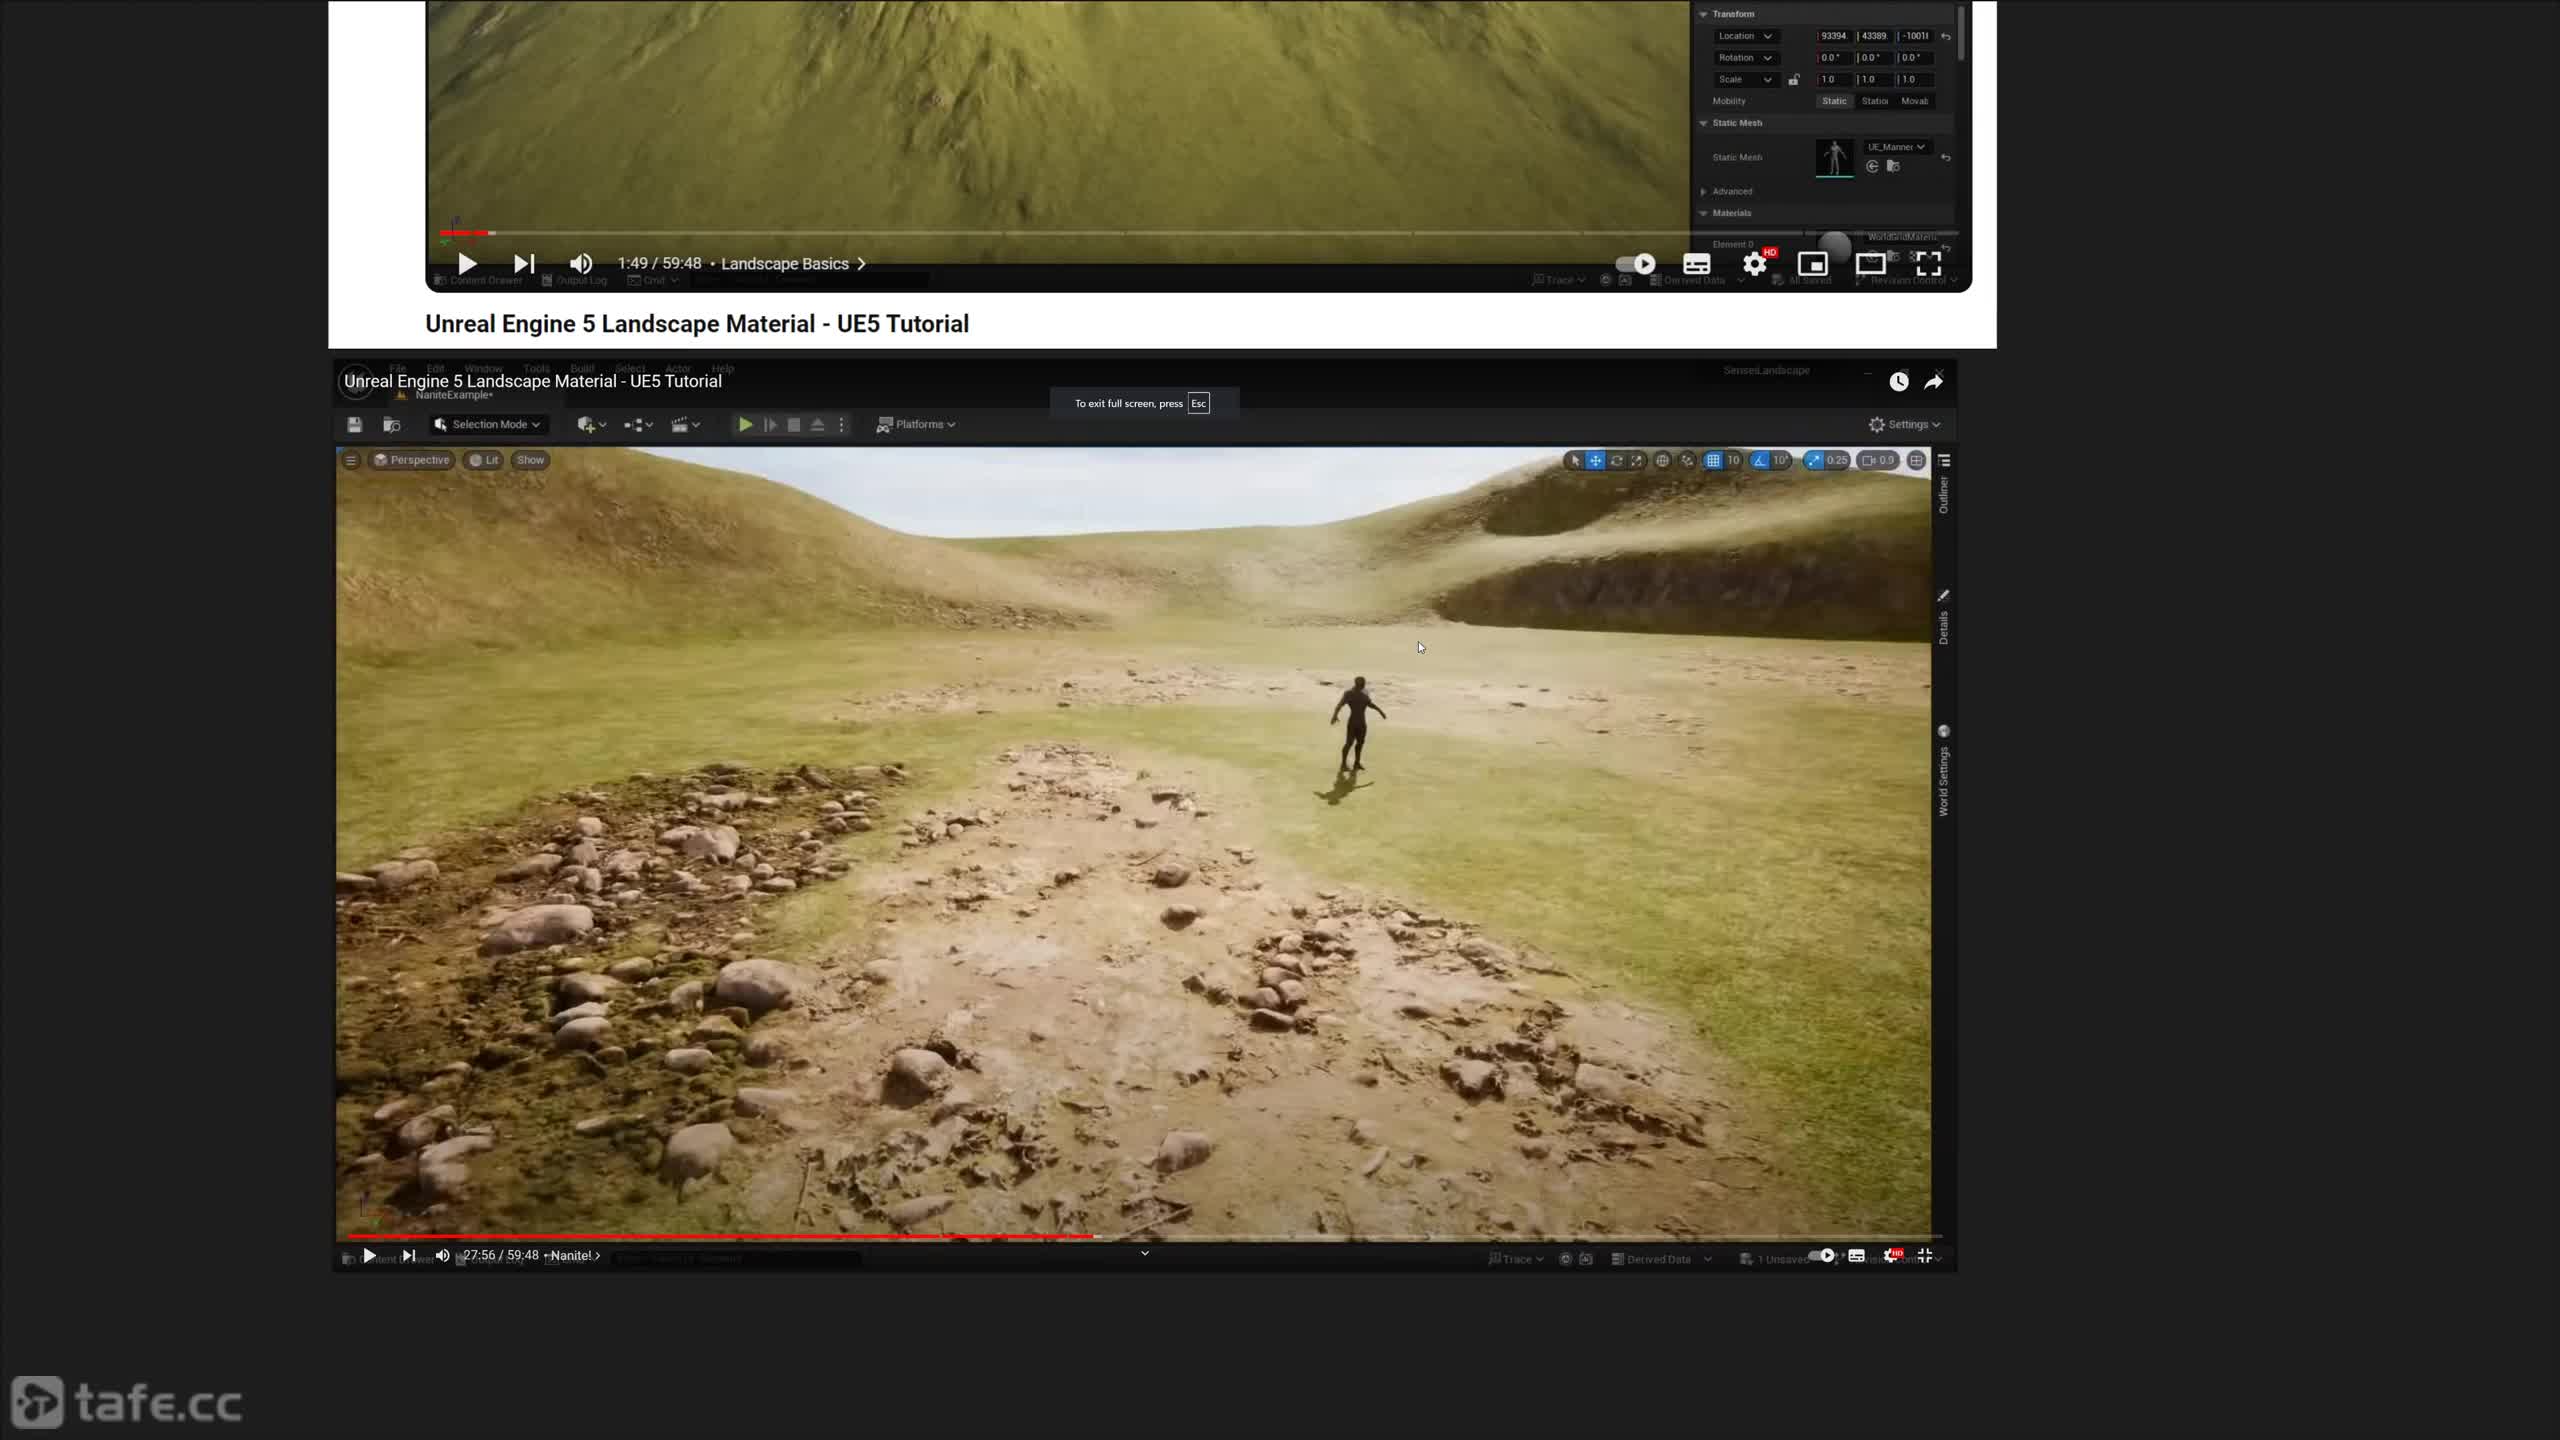Open the Lit view mode menu

click(x=484, y=461)
